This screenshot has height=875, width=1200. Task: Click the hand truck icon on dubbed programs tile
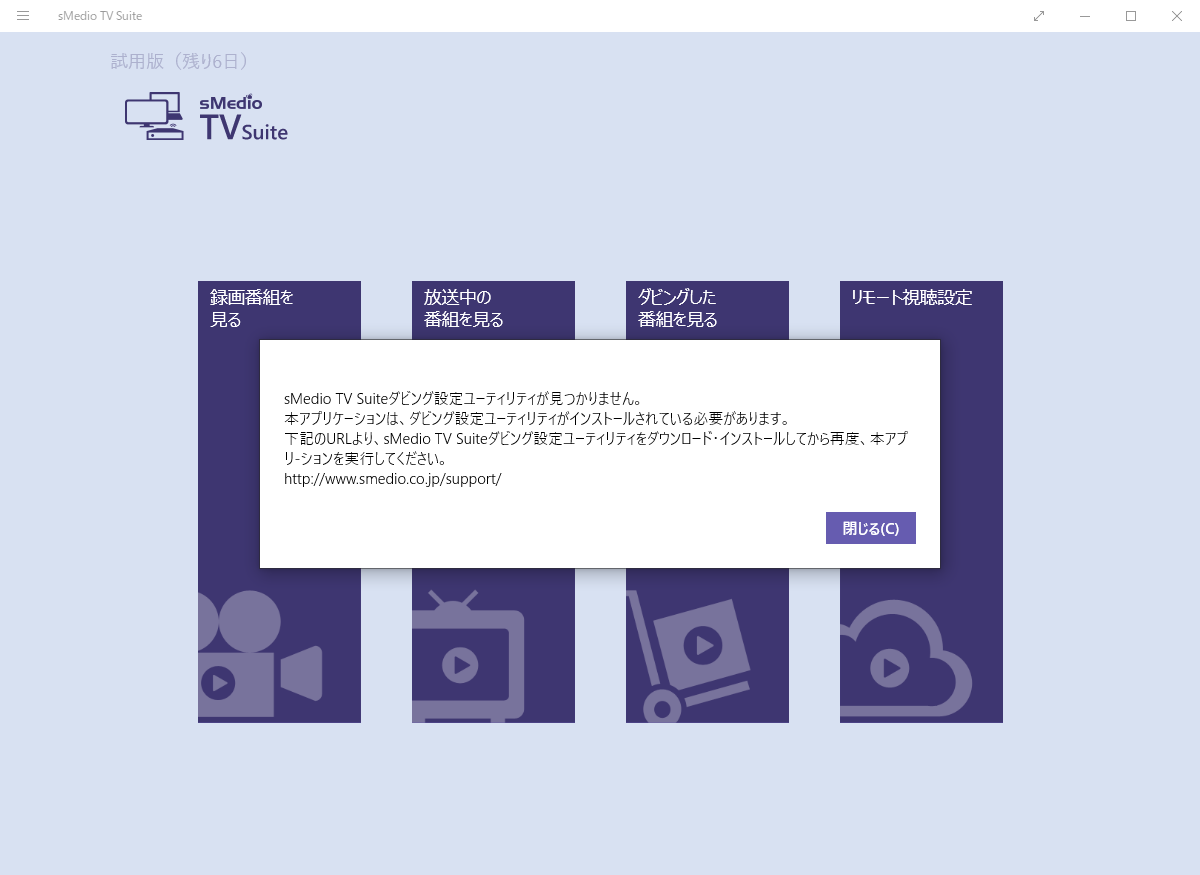(692, 650)
